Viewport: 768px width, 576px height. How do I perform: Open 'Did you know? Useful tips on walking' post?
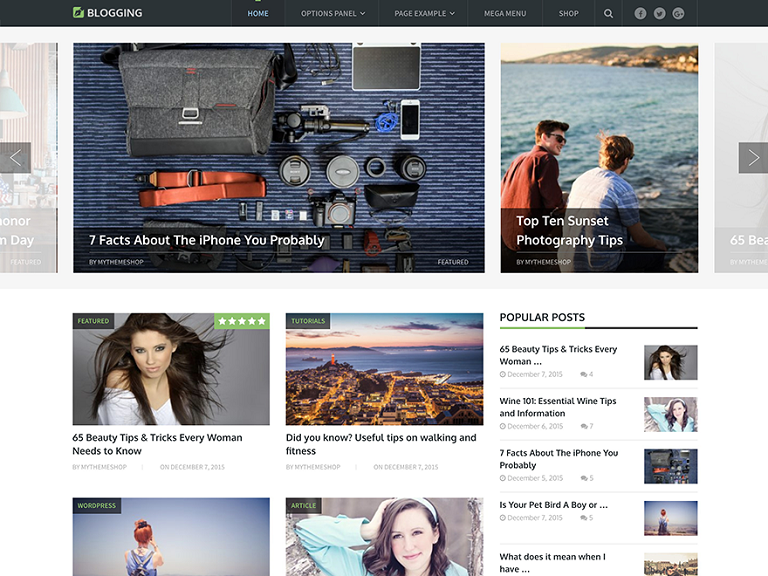381,444
